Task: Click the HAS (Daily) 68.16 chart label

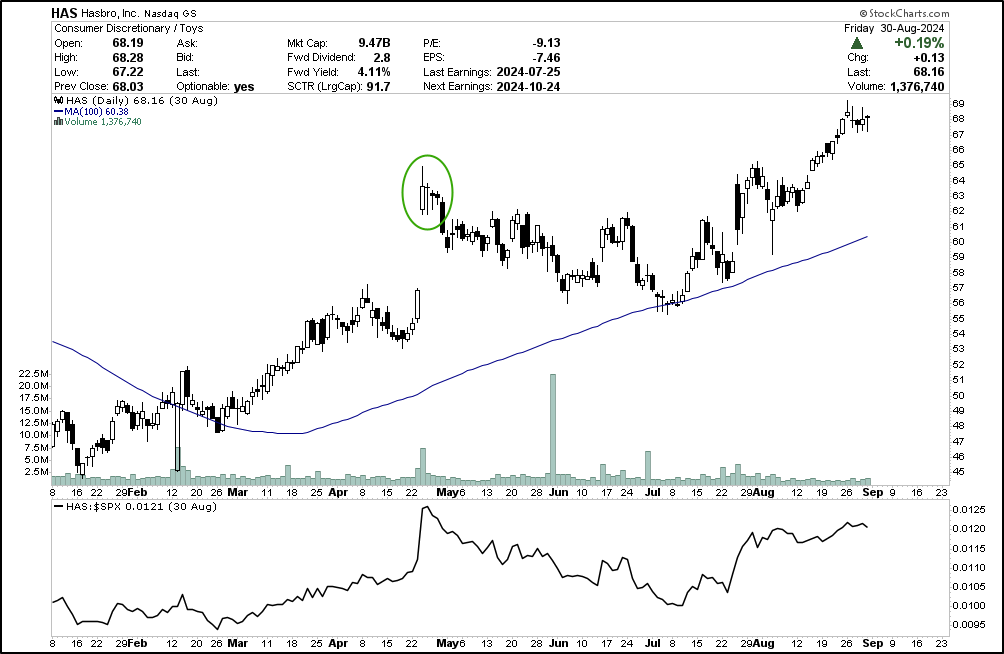Action: click(142, 101)
